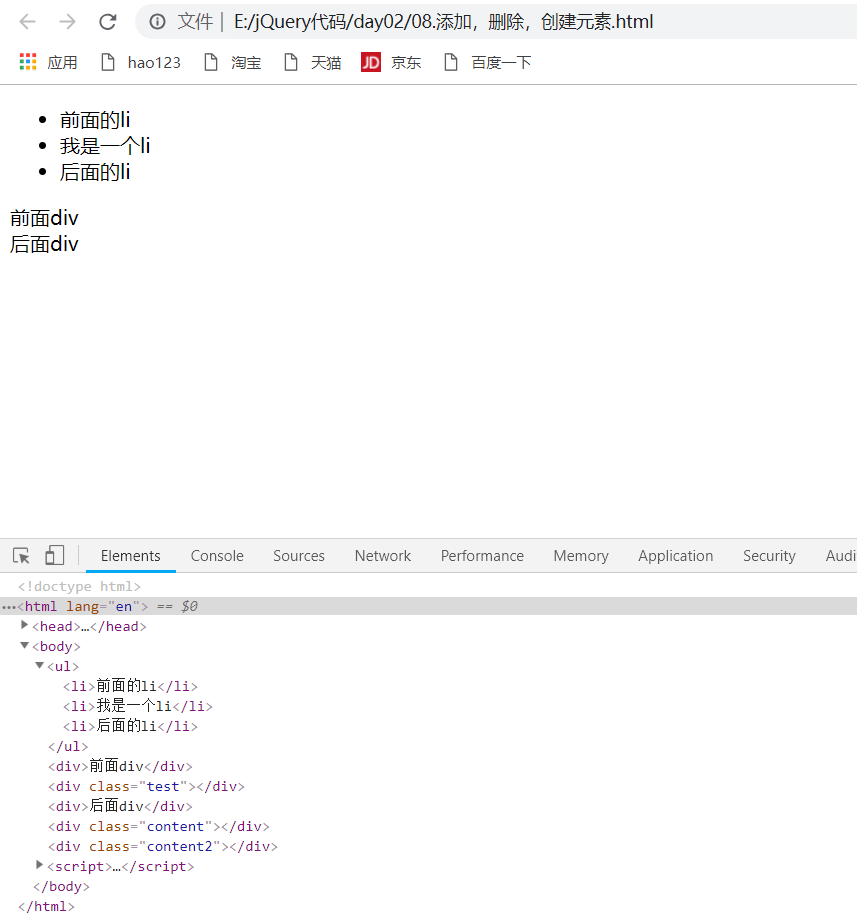
Task: Select the <div>后面div</div> node
Action: (x=121, y=806)
